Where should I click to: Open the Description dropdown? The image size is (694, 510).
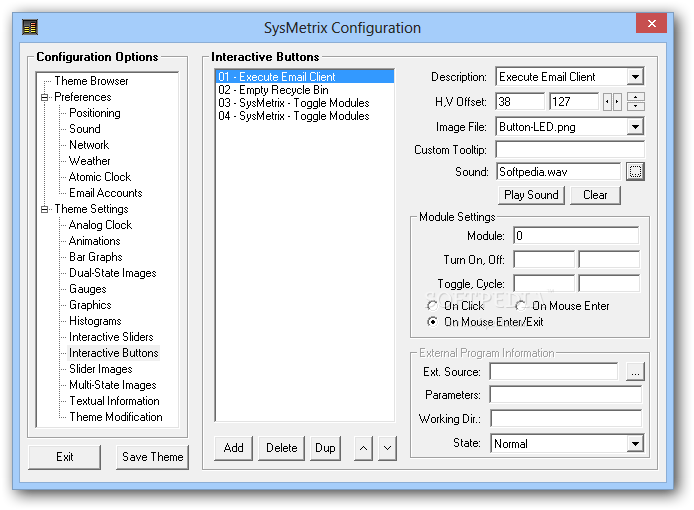[x=635, y=77]
